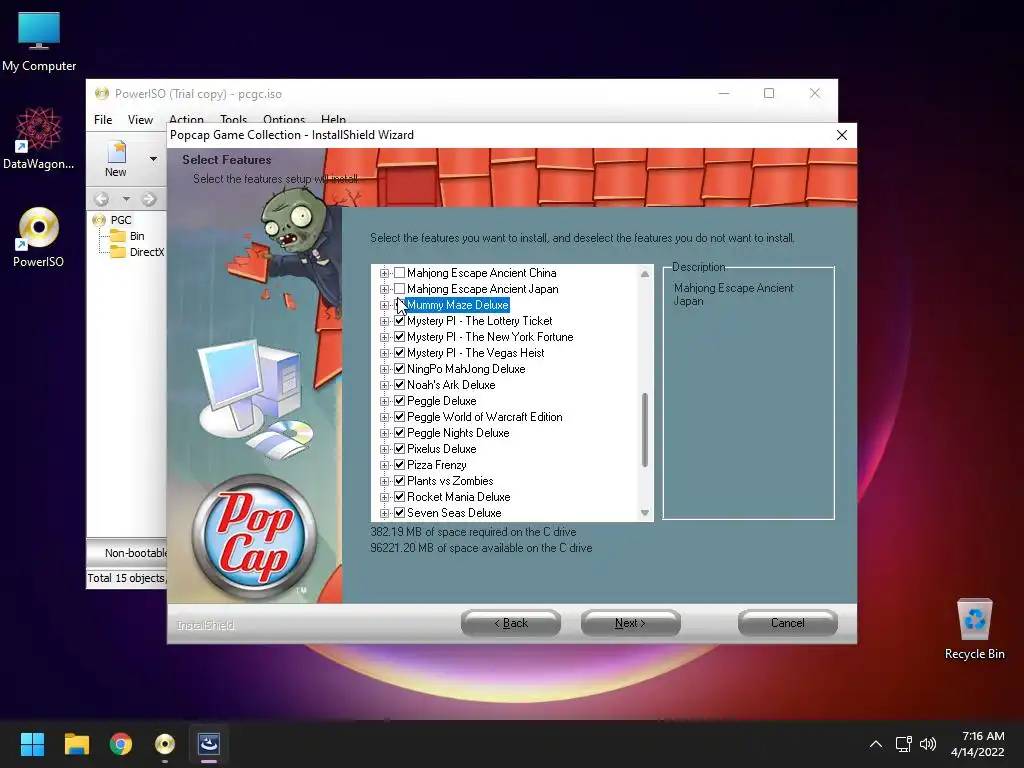Open the Tools menu in PowerISO

coord(233,118)
